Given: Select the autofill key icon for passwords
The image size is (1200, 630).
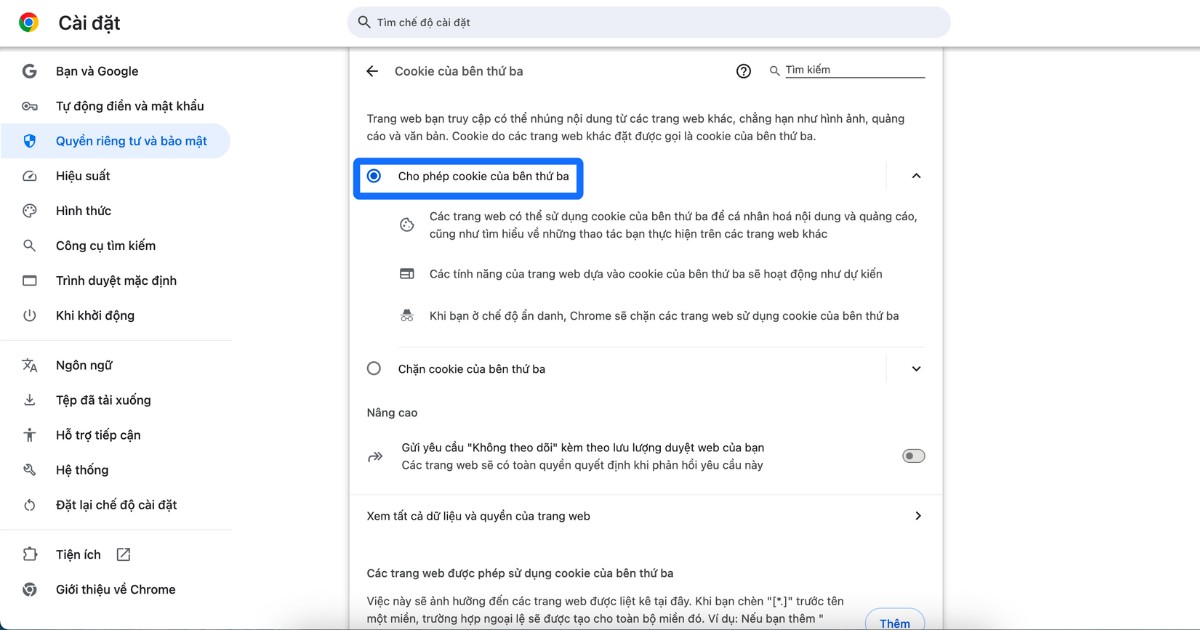Looking at the screenshot, I should coord(28,105).
